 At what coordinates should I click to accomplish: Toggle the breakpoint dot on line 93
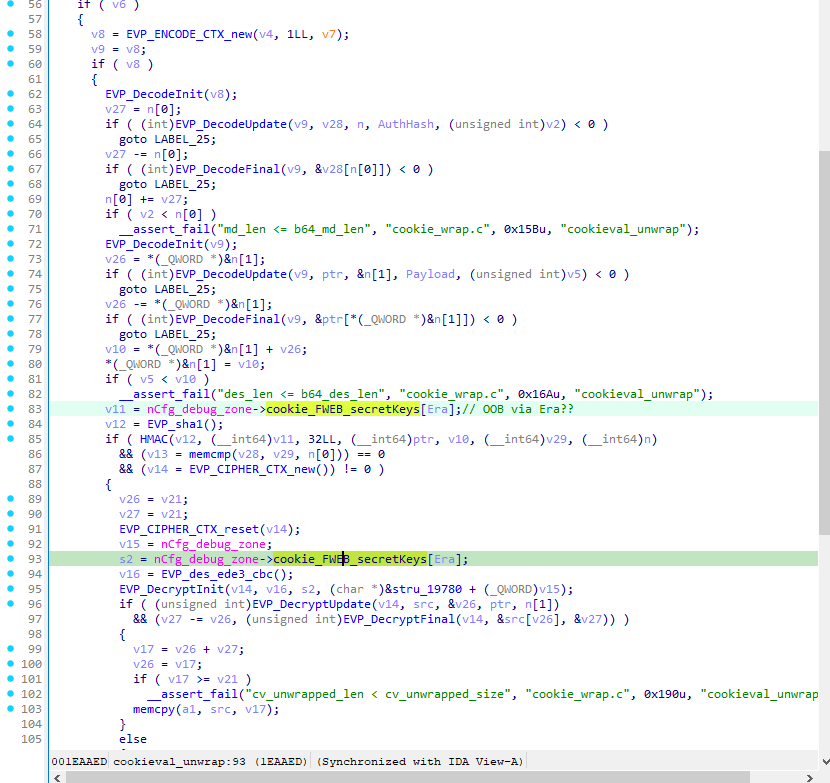[x=10, y=559]
